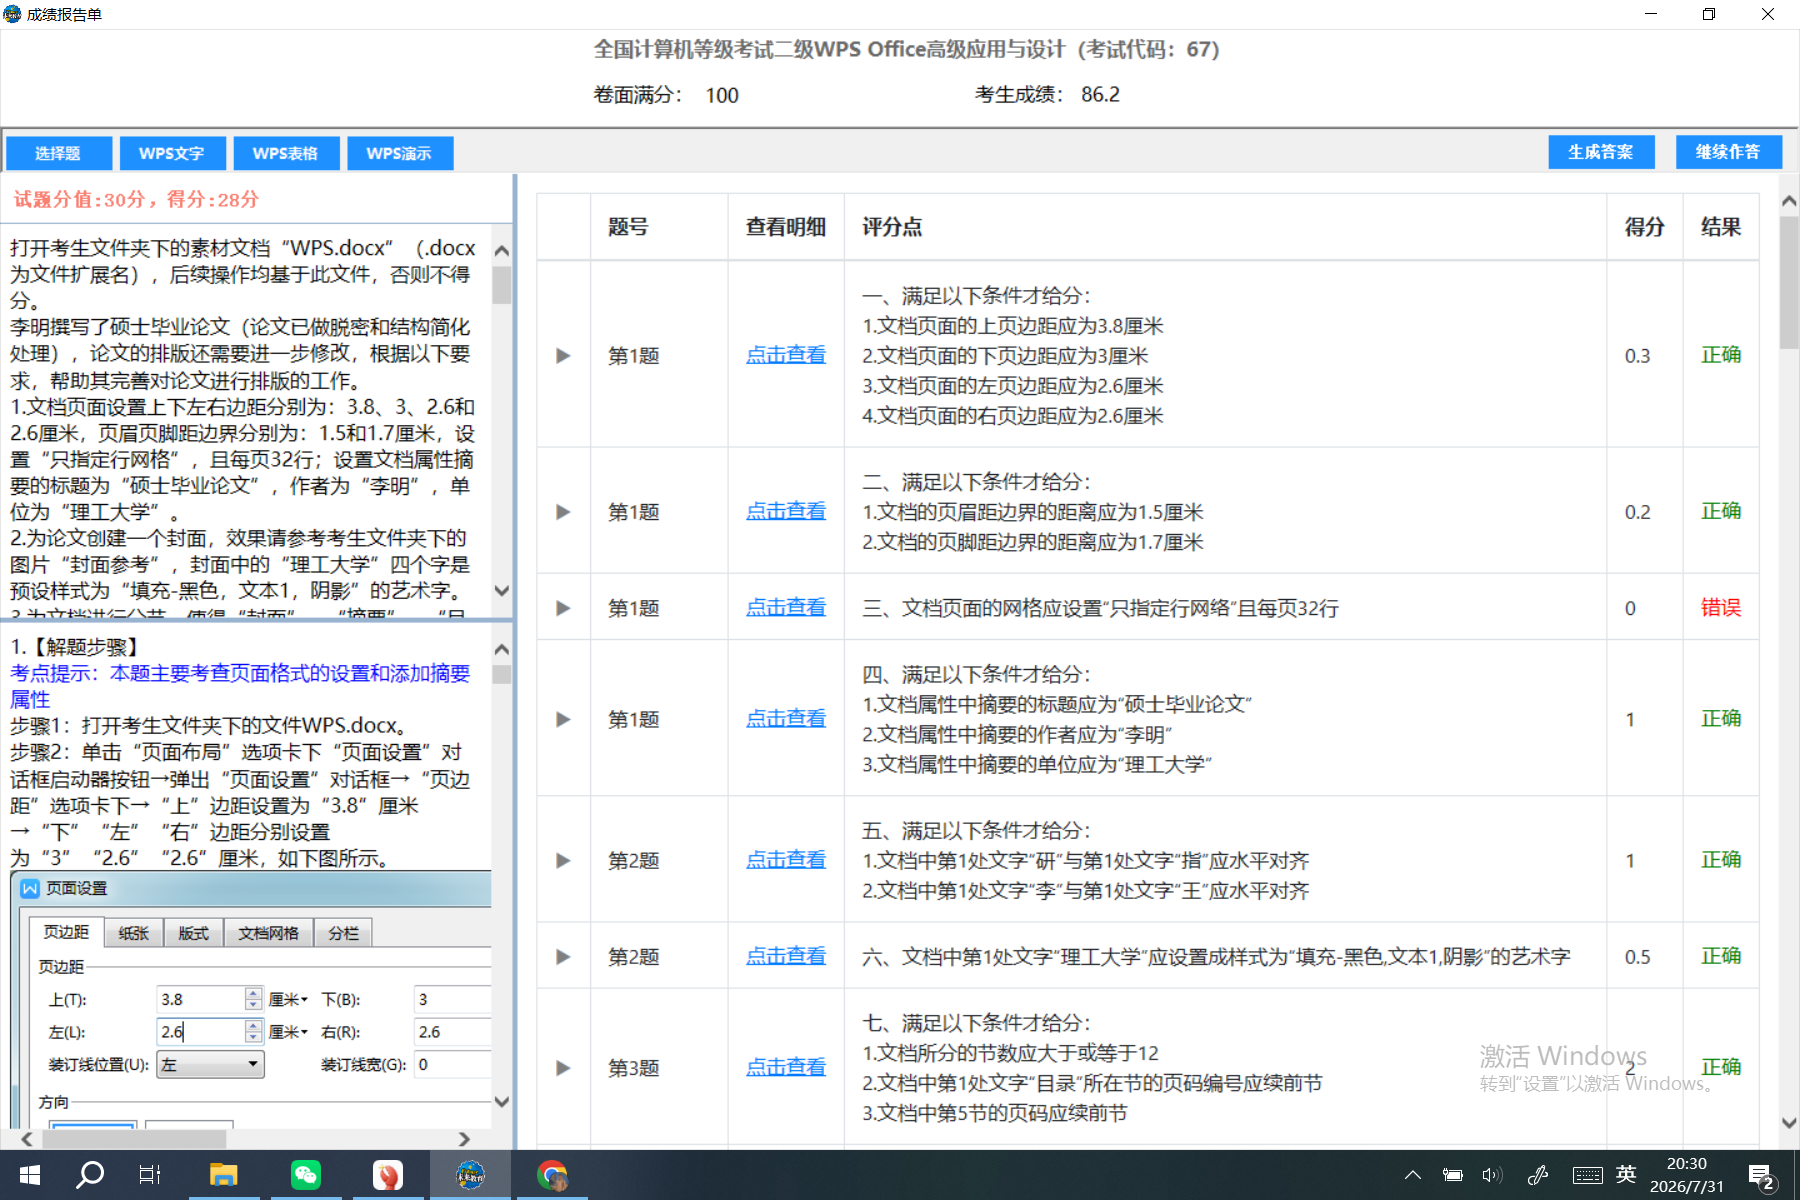The width and height of the screenshot is (1800, 1200).
Task: Click the exam software taskbar icon
Action: (470, 1175)
